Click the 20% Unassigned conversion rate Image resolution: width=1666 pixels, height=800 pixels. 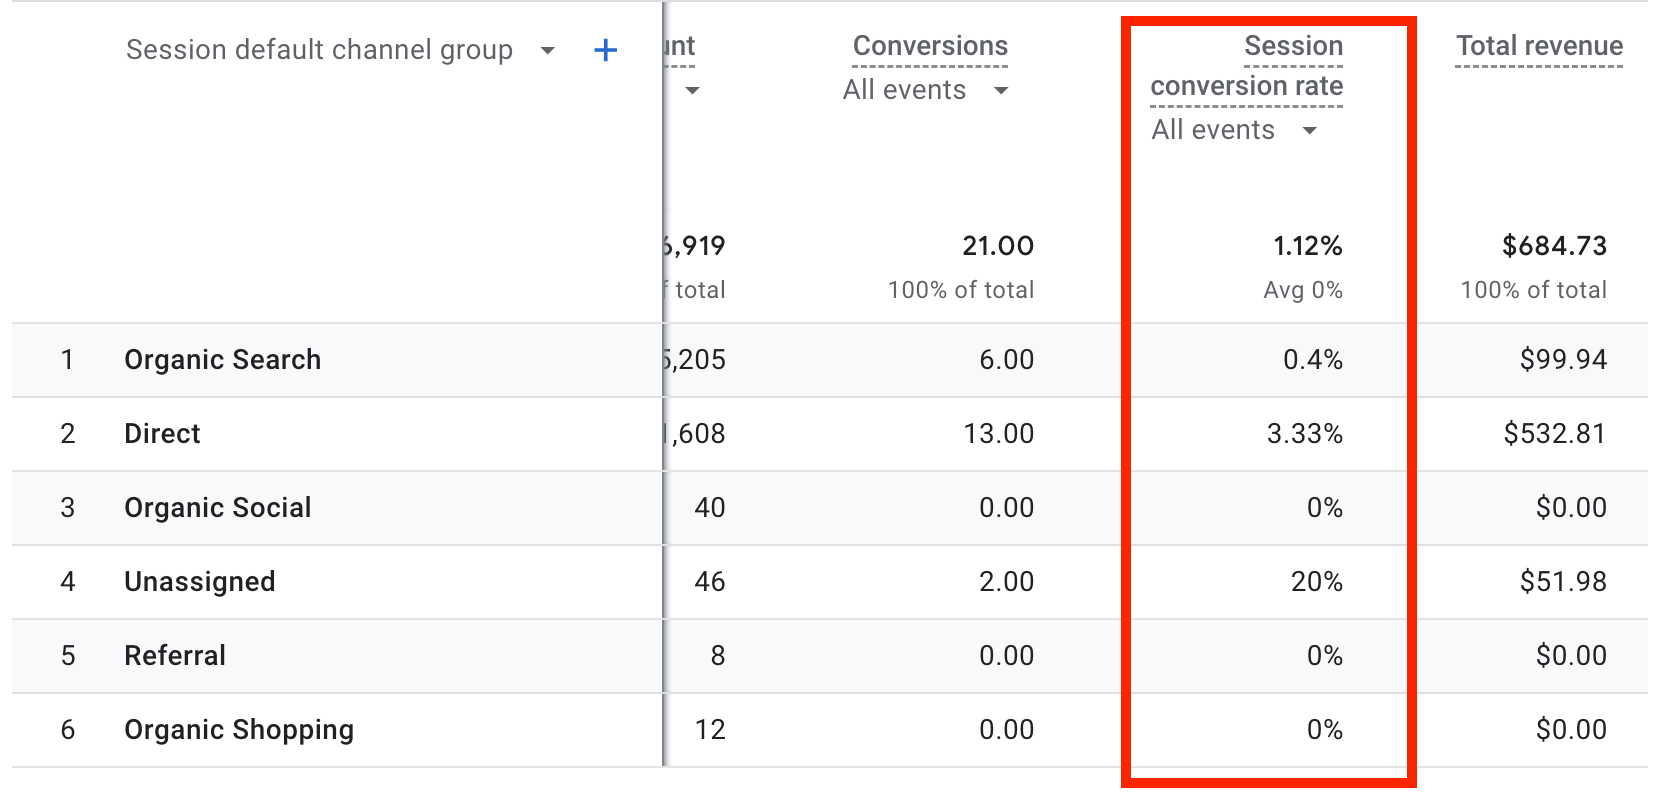pyautogui.click(x=1316, y=582)
